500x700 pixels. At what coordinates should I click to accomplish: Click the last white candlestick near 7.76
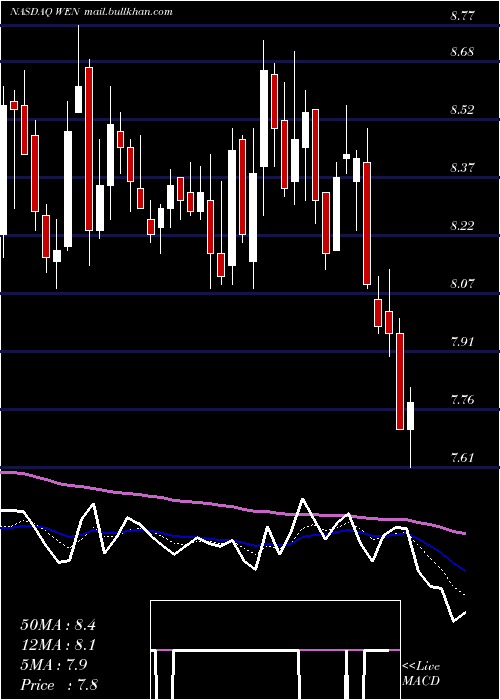click(x=410, y=416)
